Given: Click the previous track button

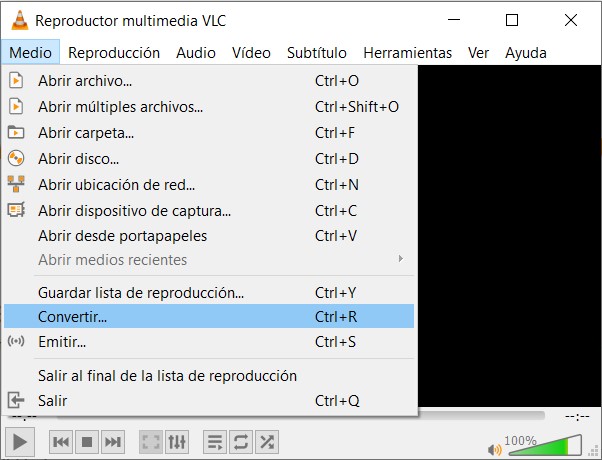Looking at the screenshot, I should point(61,442).
